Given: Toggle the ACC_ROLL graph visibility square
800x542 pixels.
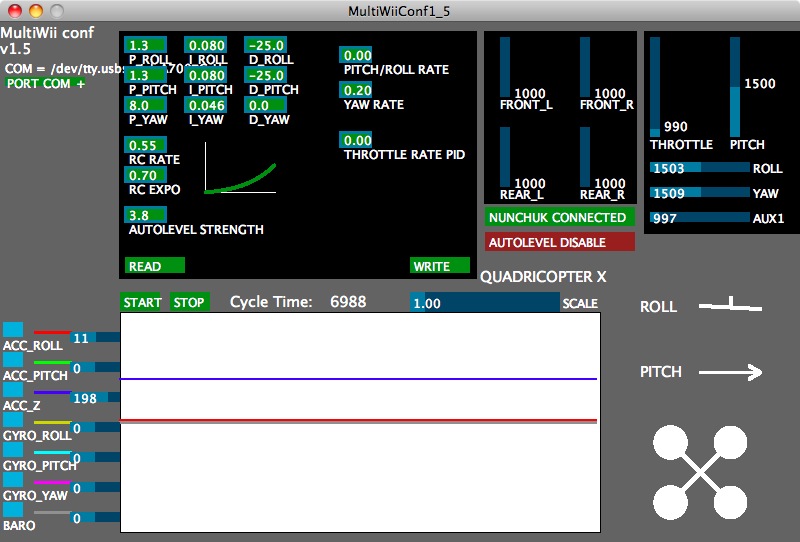Looking at the screenshot, I should 13,330.
